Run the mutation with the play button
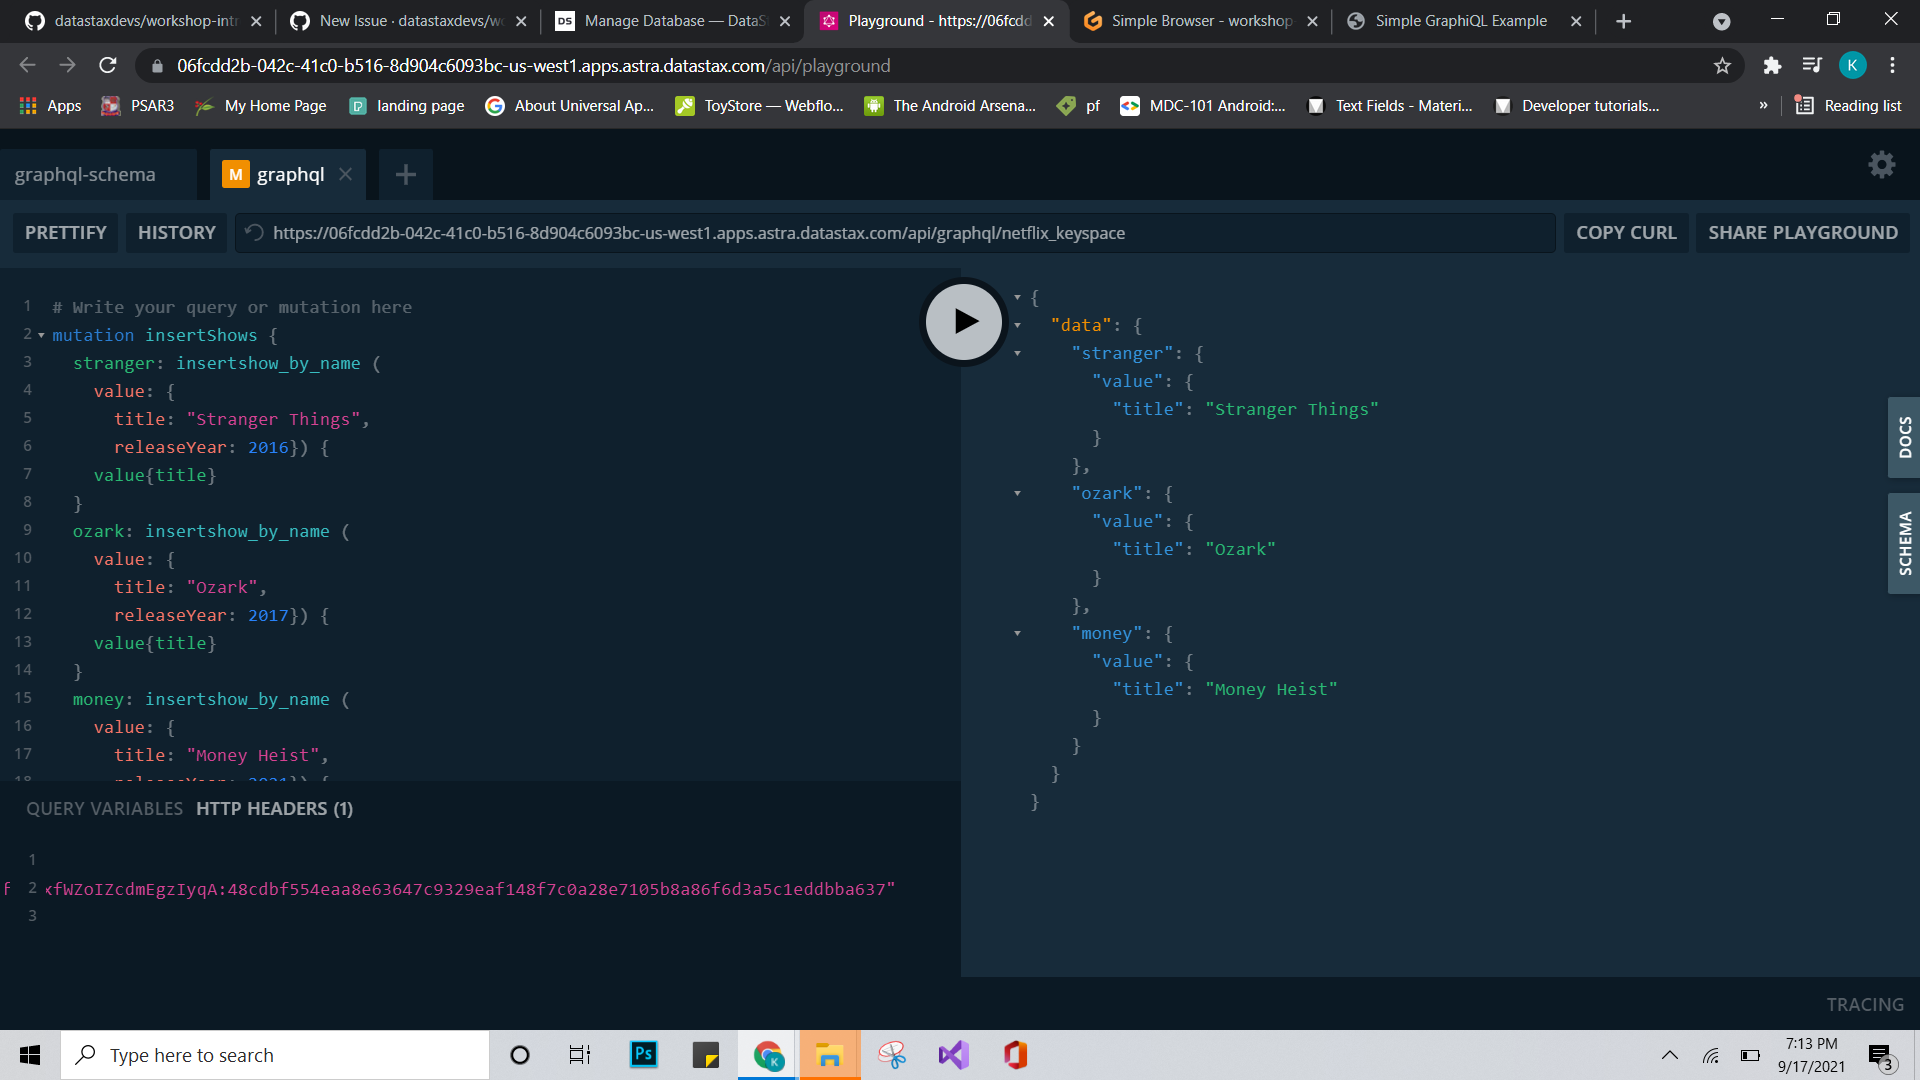This screenshot has height=1080, width=1920. click(x=962, y=321)
